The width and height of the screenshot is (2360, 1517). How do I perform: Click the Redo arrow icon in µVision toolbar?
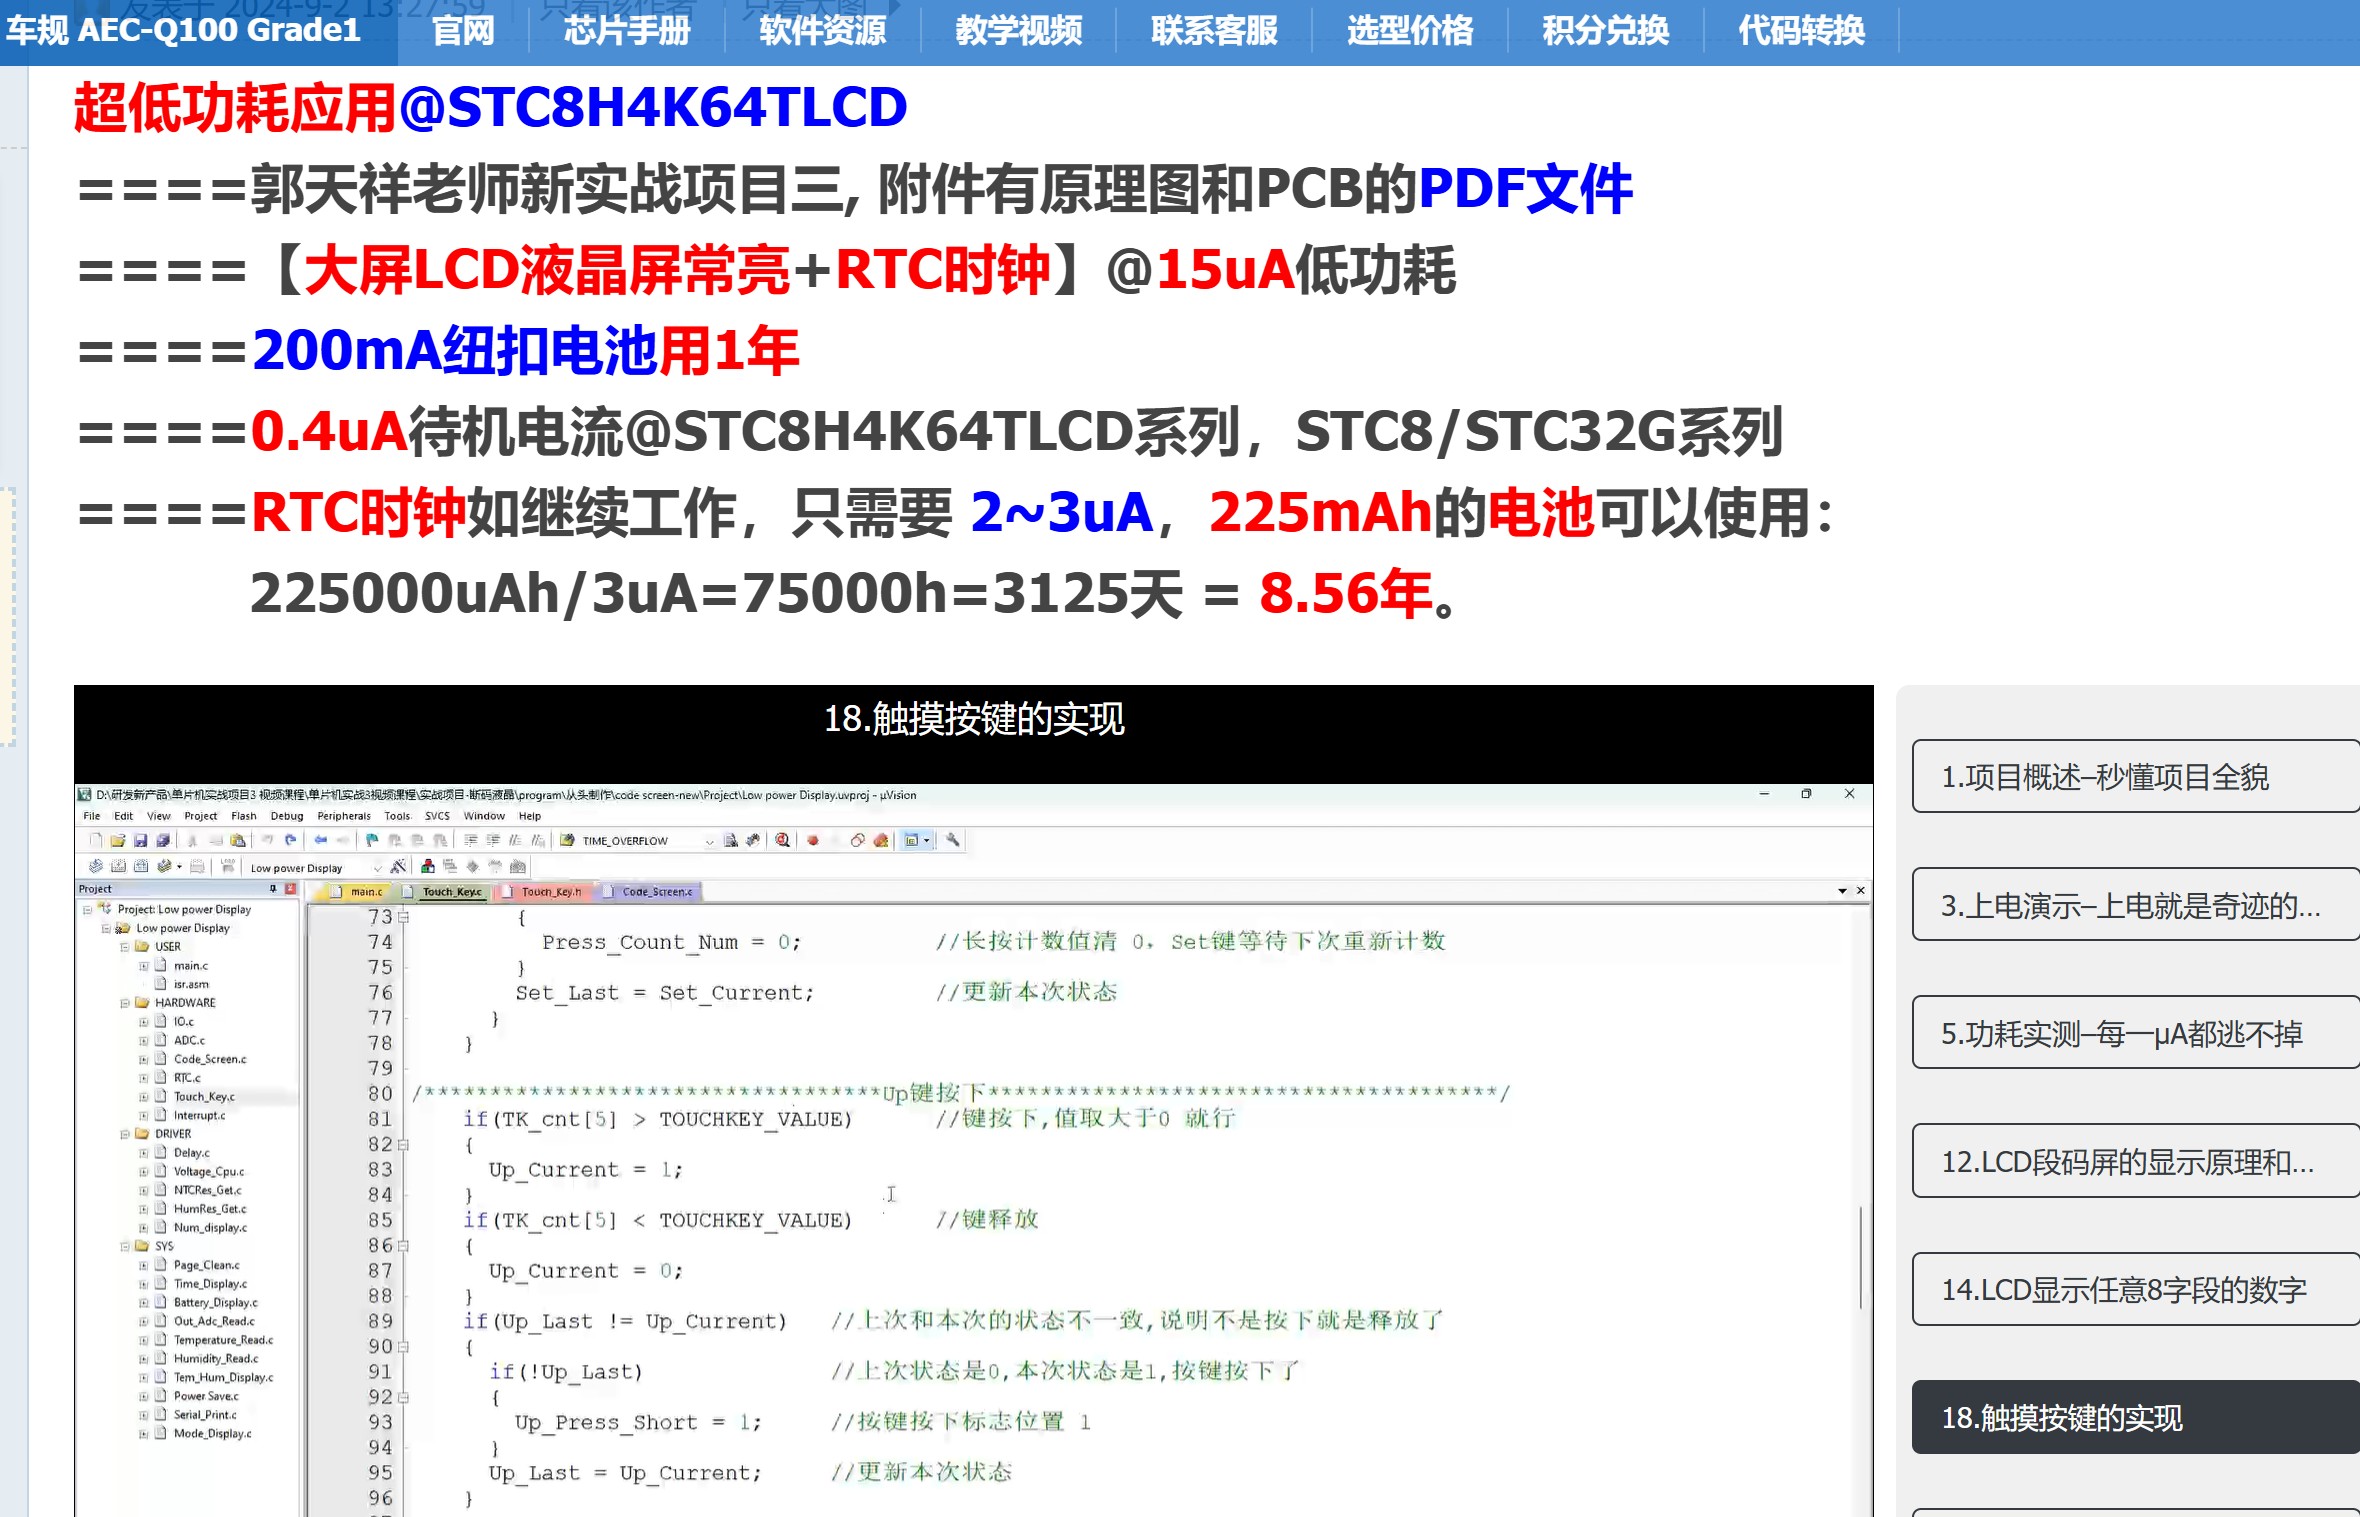click(290, 840)
